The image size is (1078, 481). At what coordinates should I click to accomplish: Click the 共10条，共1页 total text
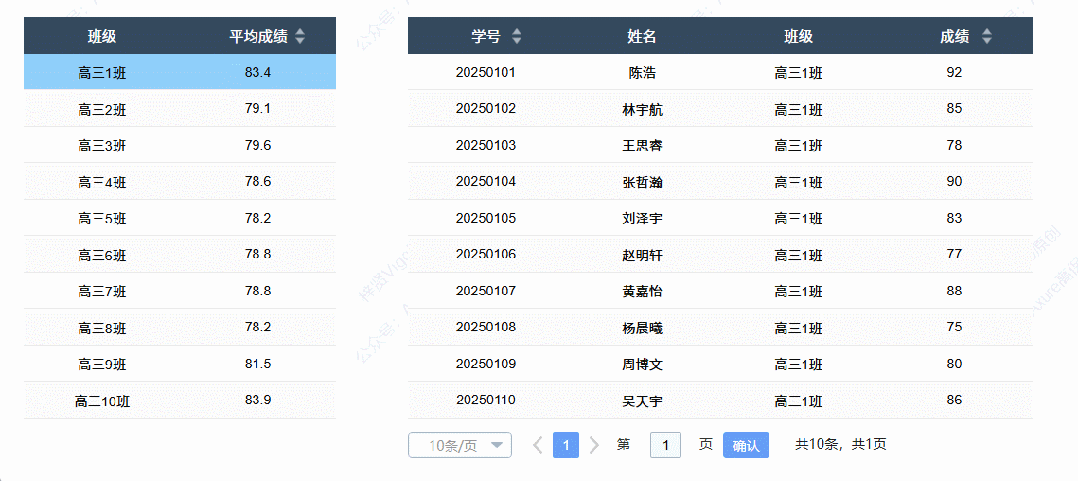tap(841, 445)
